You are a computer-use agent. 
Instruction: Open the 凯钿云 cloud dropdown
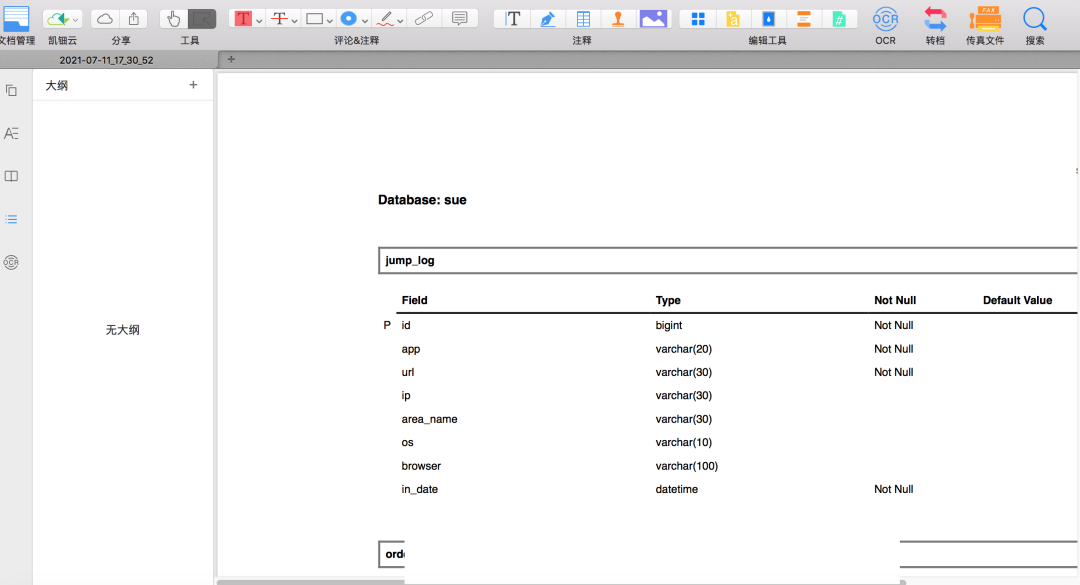pos(62,17)
